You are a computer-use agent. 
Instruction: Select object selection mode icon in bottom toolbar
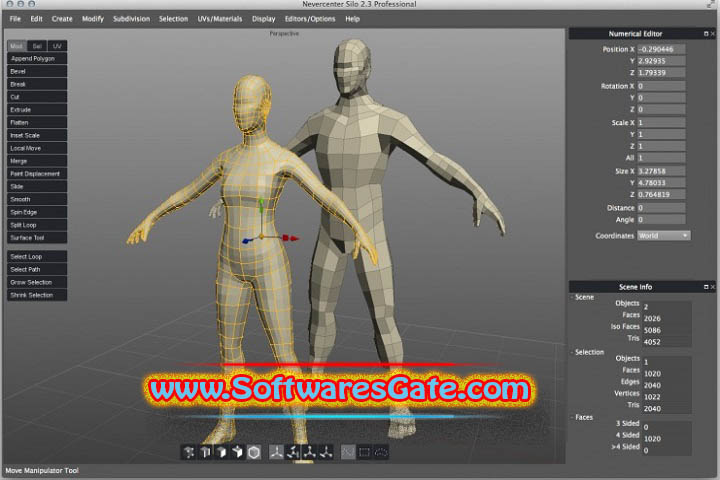237,452
